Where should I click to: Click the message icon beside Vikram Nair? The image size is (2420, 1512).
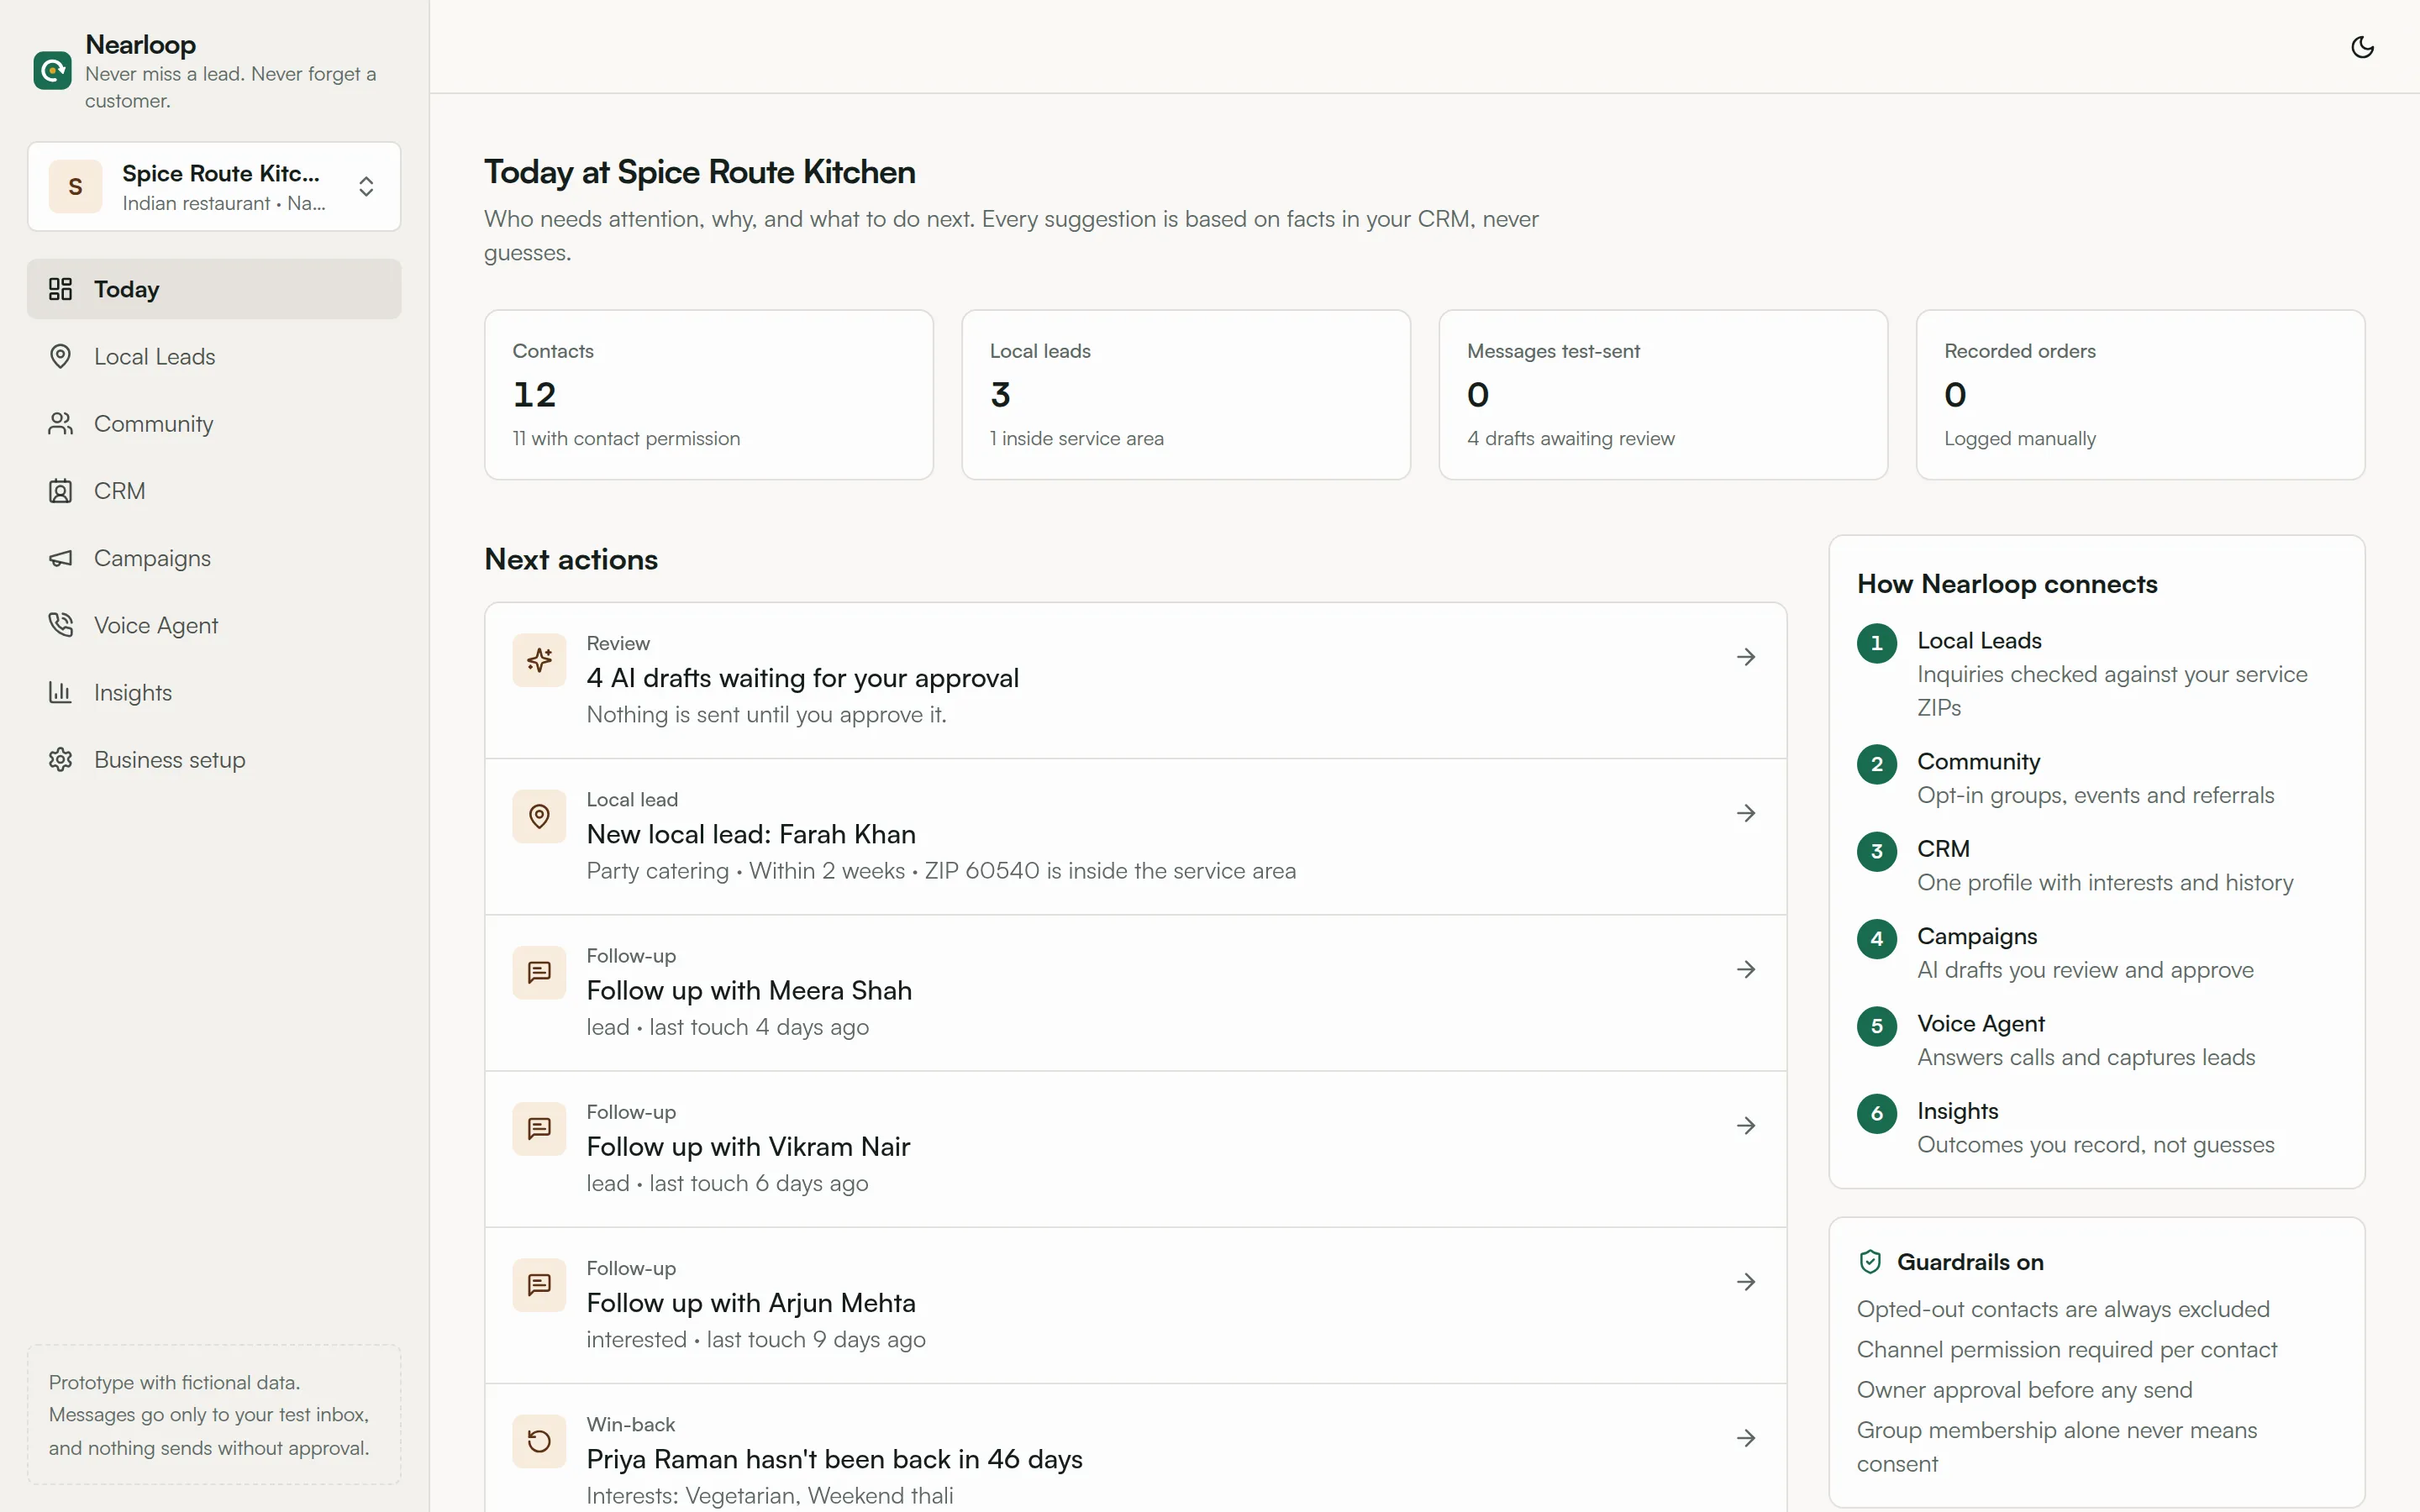point(540,1129)
